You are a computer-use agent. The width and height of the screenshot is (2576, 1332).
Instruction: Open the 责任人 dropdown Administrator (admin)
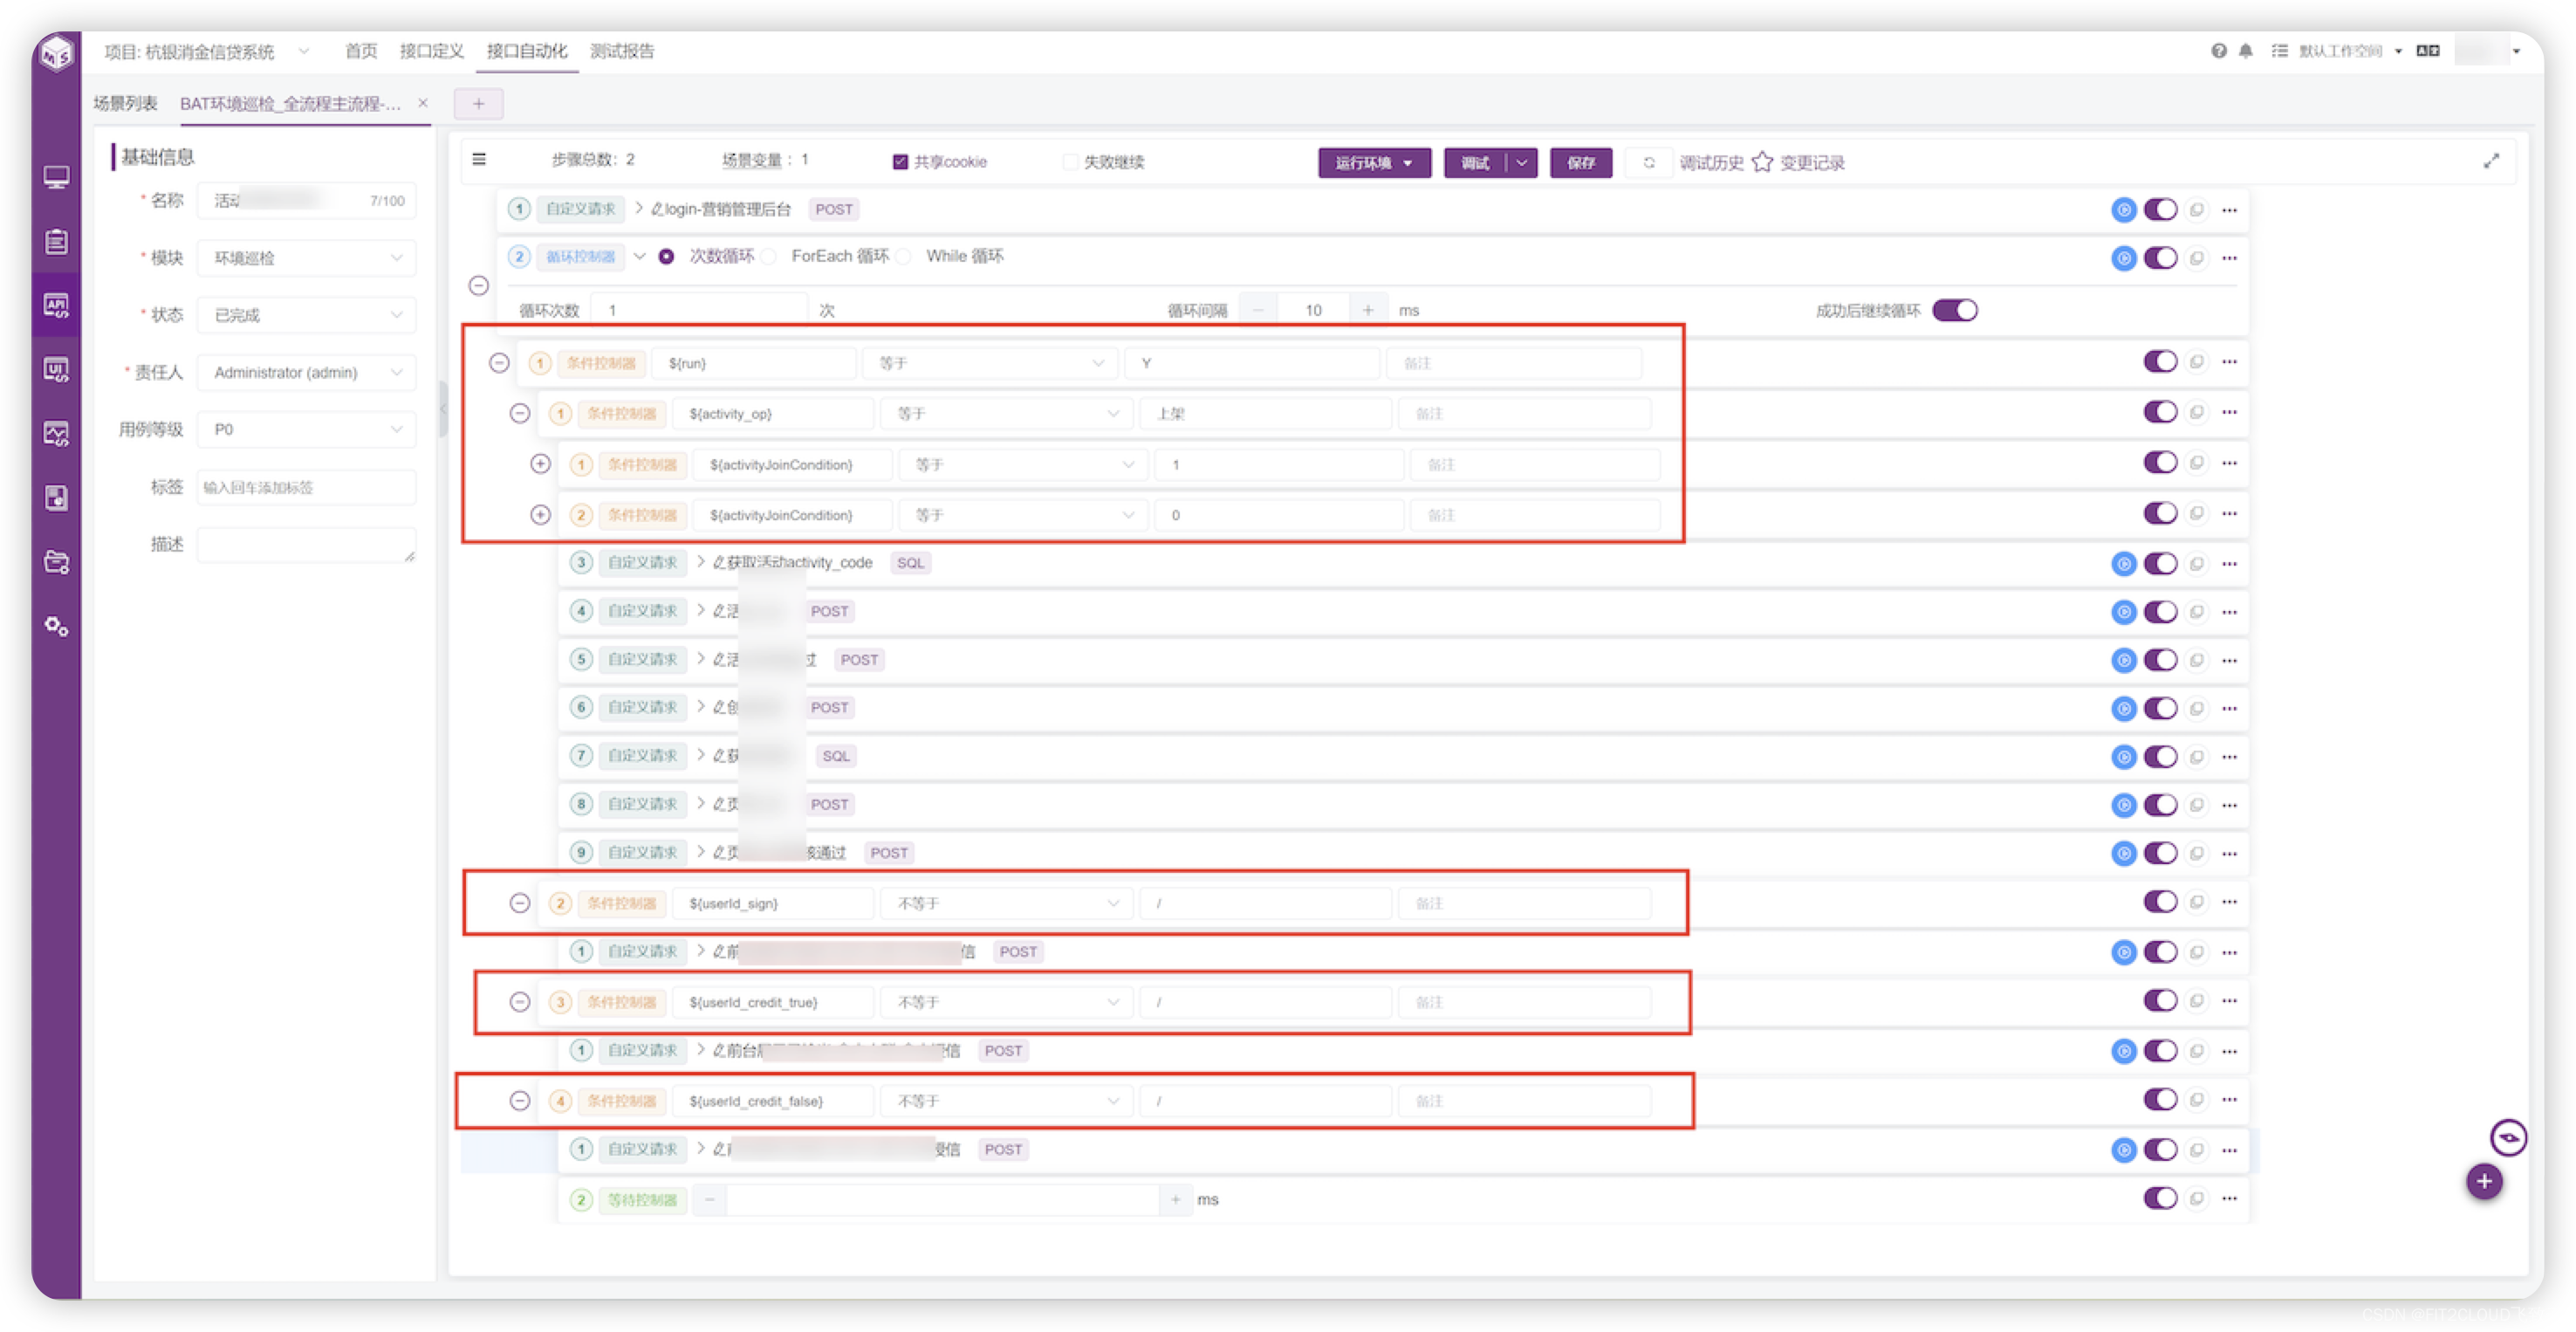click(306, 372)
